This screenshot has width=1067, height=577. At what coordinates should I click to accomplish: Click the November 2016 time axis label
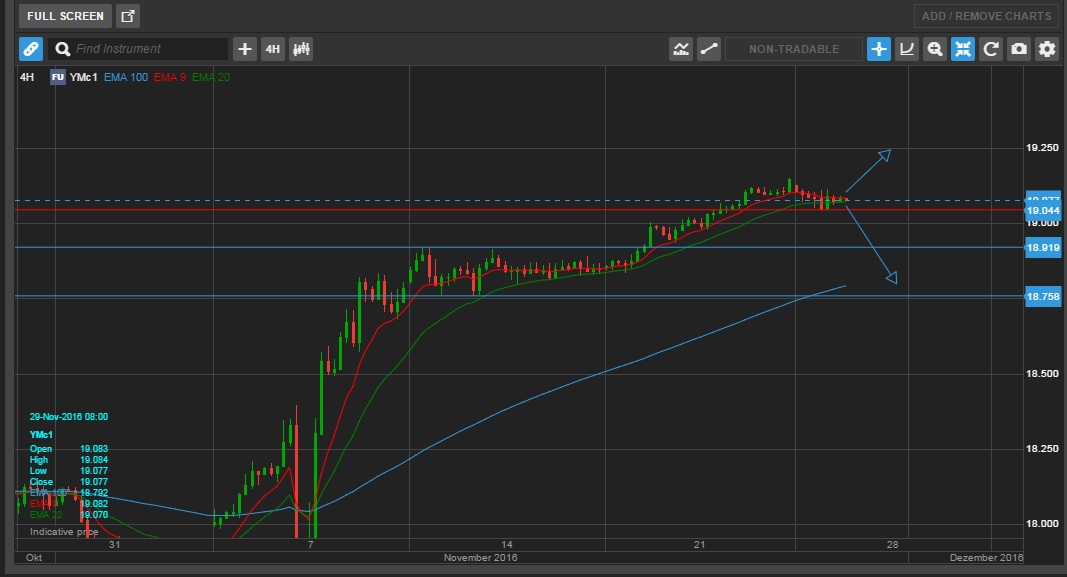(480, 558)
